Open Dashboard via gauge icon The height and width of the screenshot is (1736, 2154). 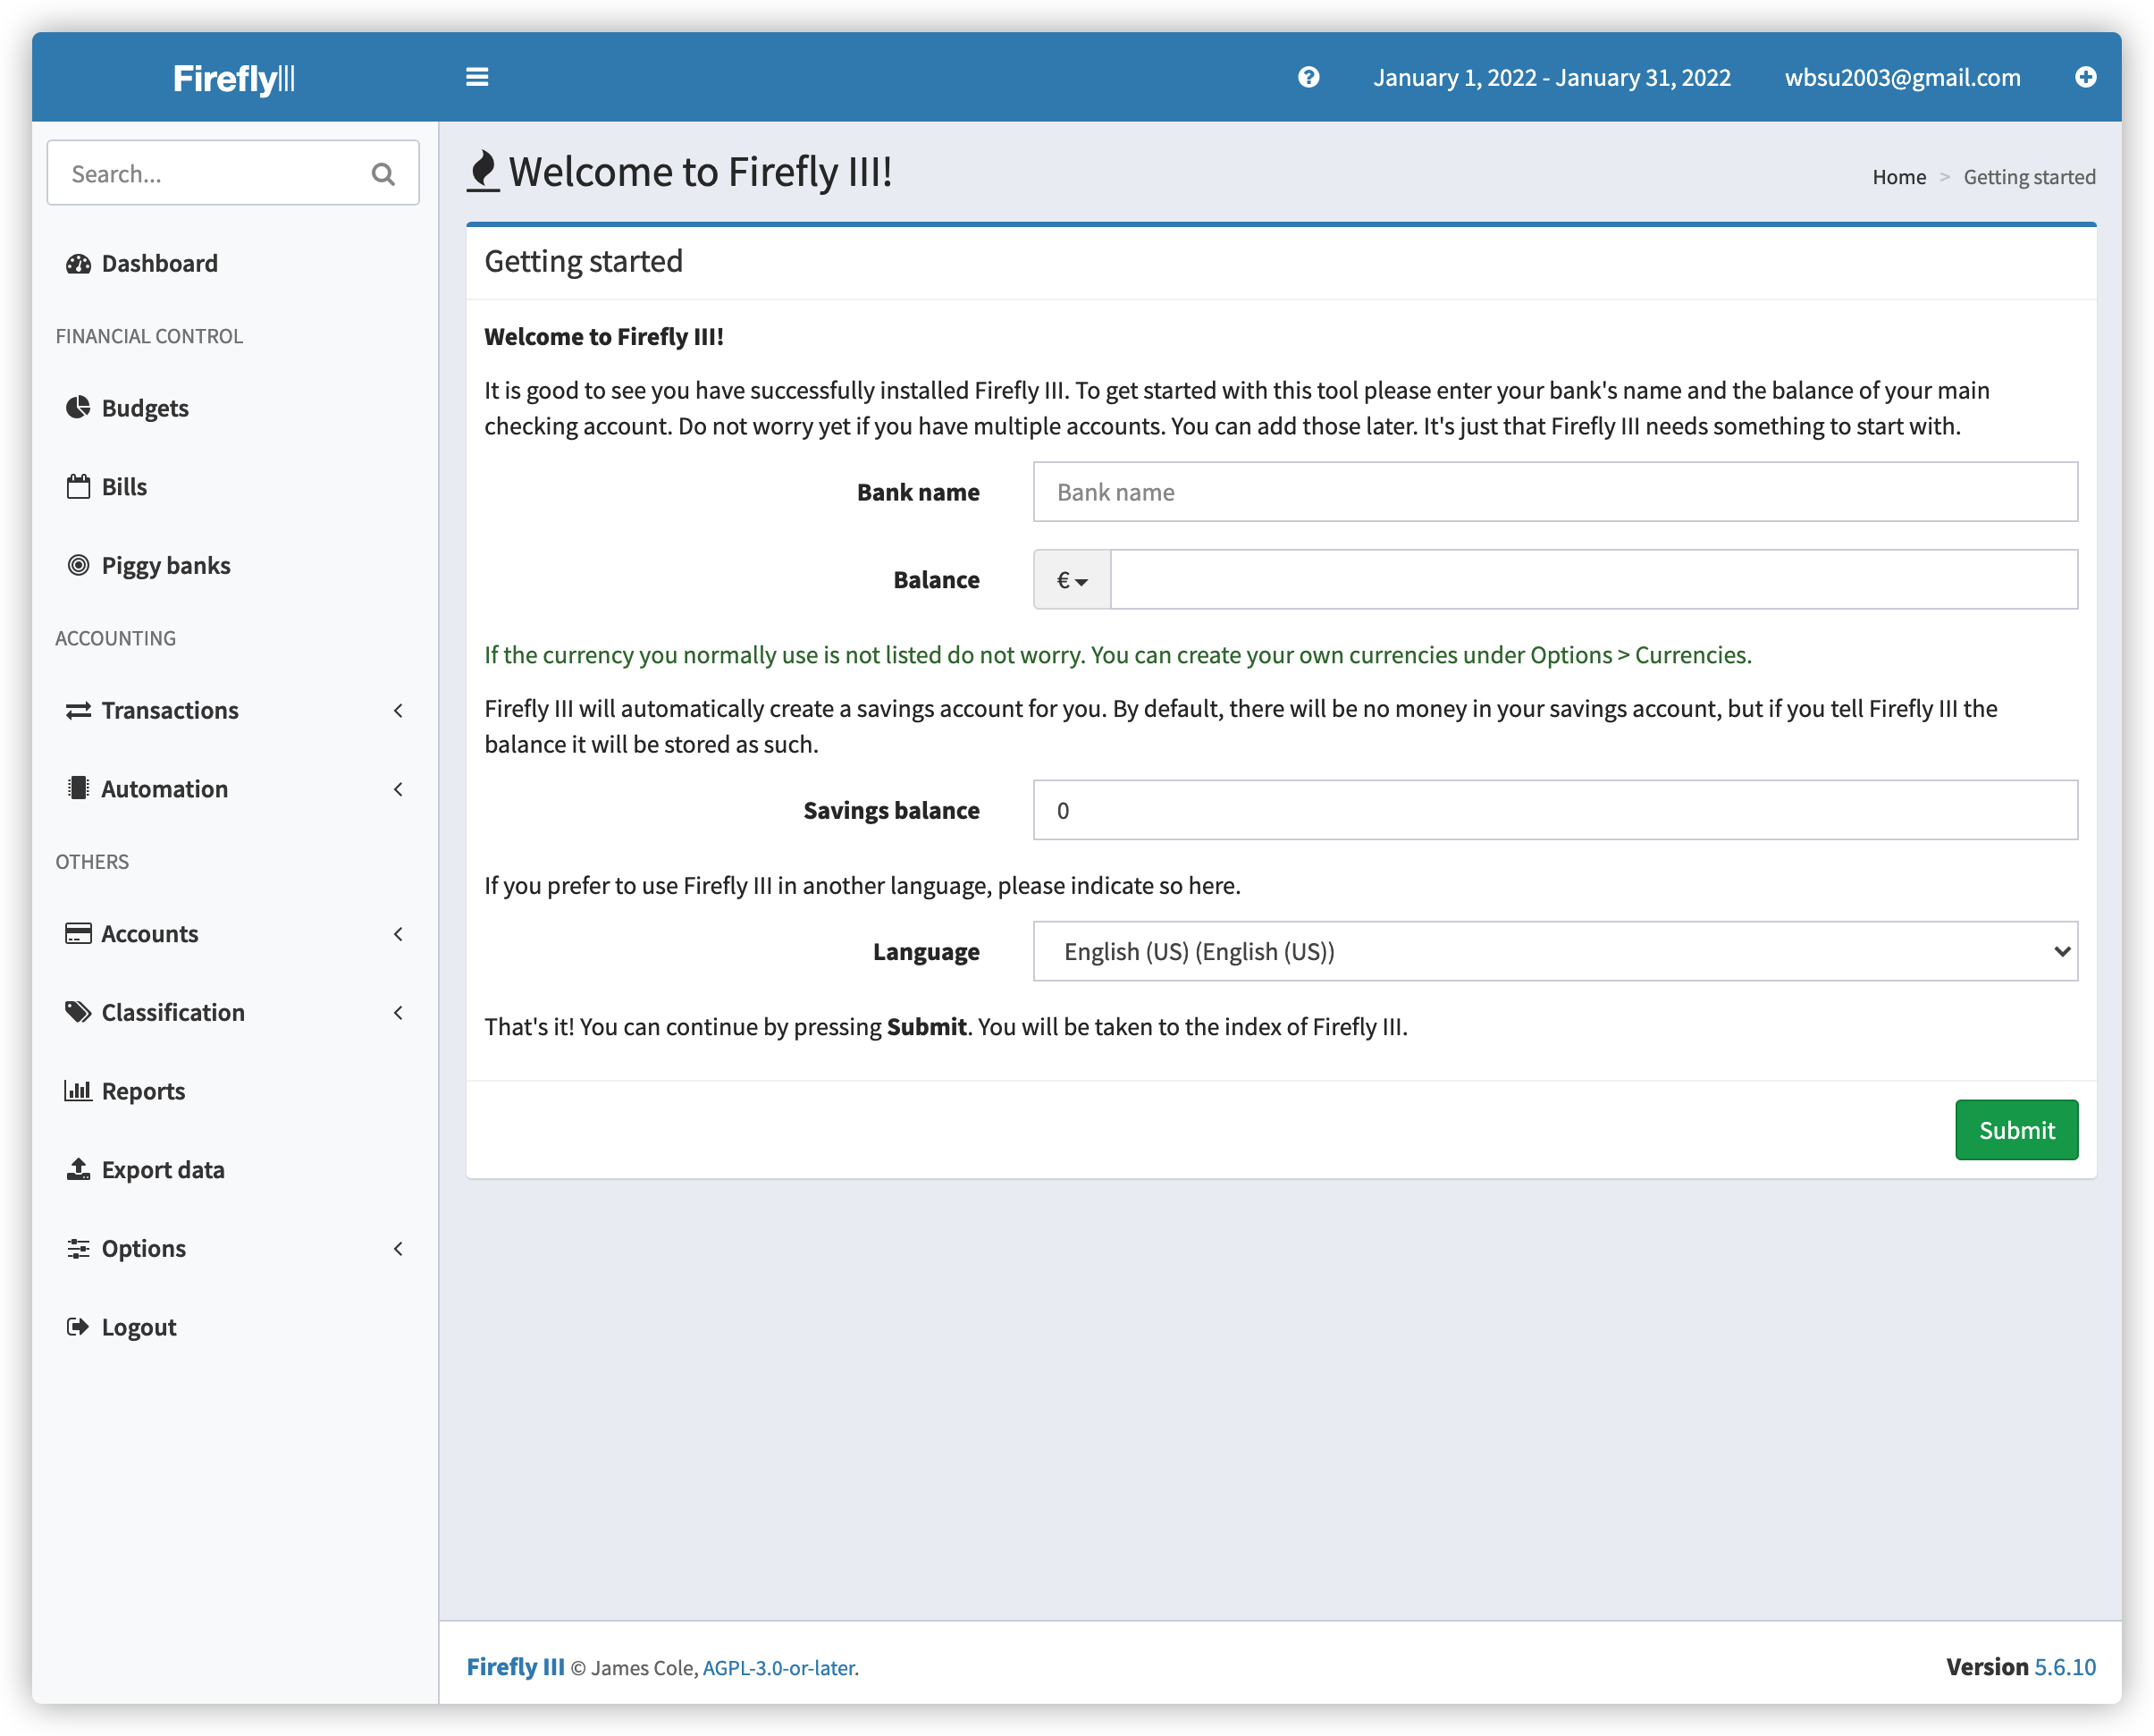[x=78, y=264]
